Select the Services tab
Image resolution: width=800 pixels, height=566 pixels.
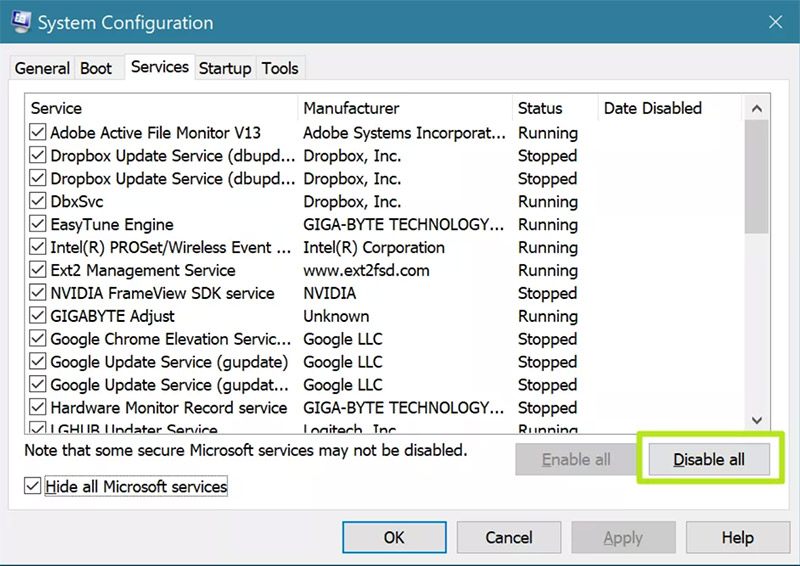click(x=160, y=67)
